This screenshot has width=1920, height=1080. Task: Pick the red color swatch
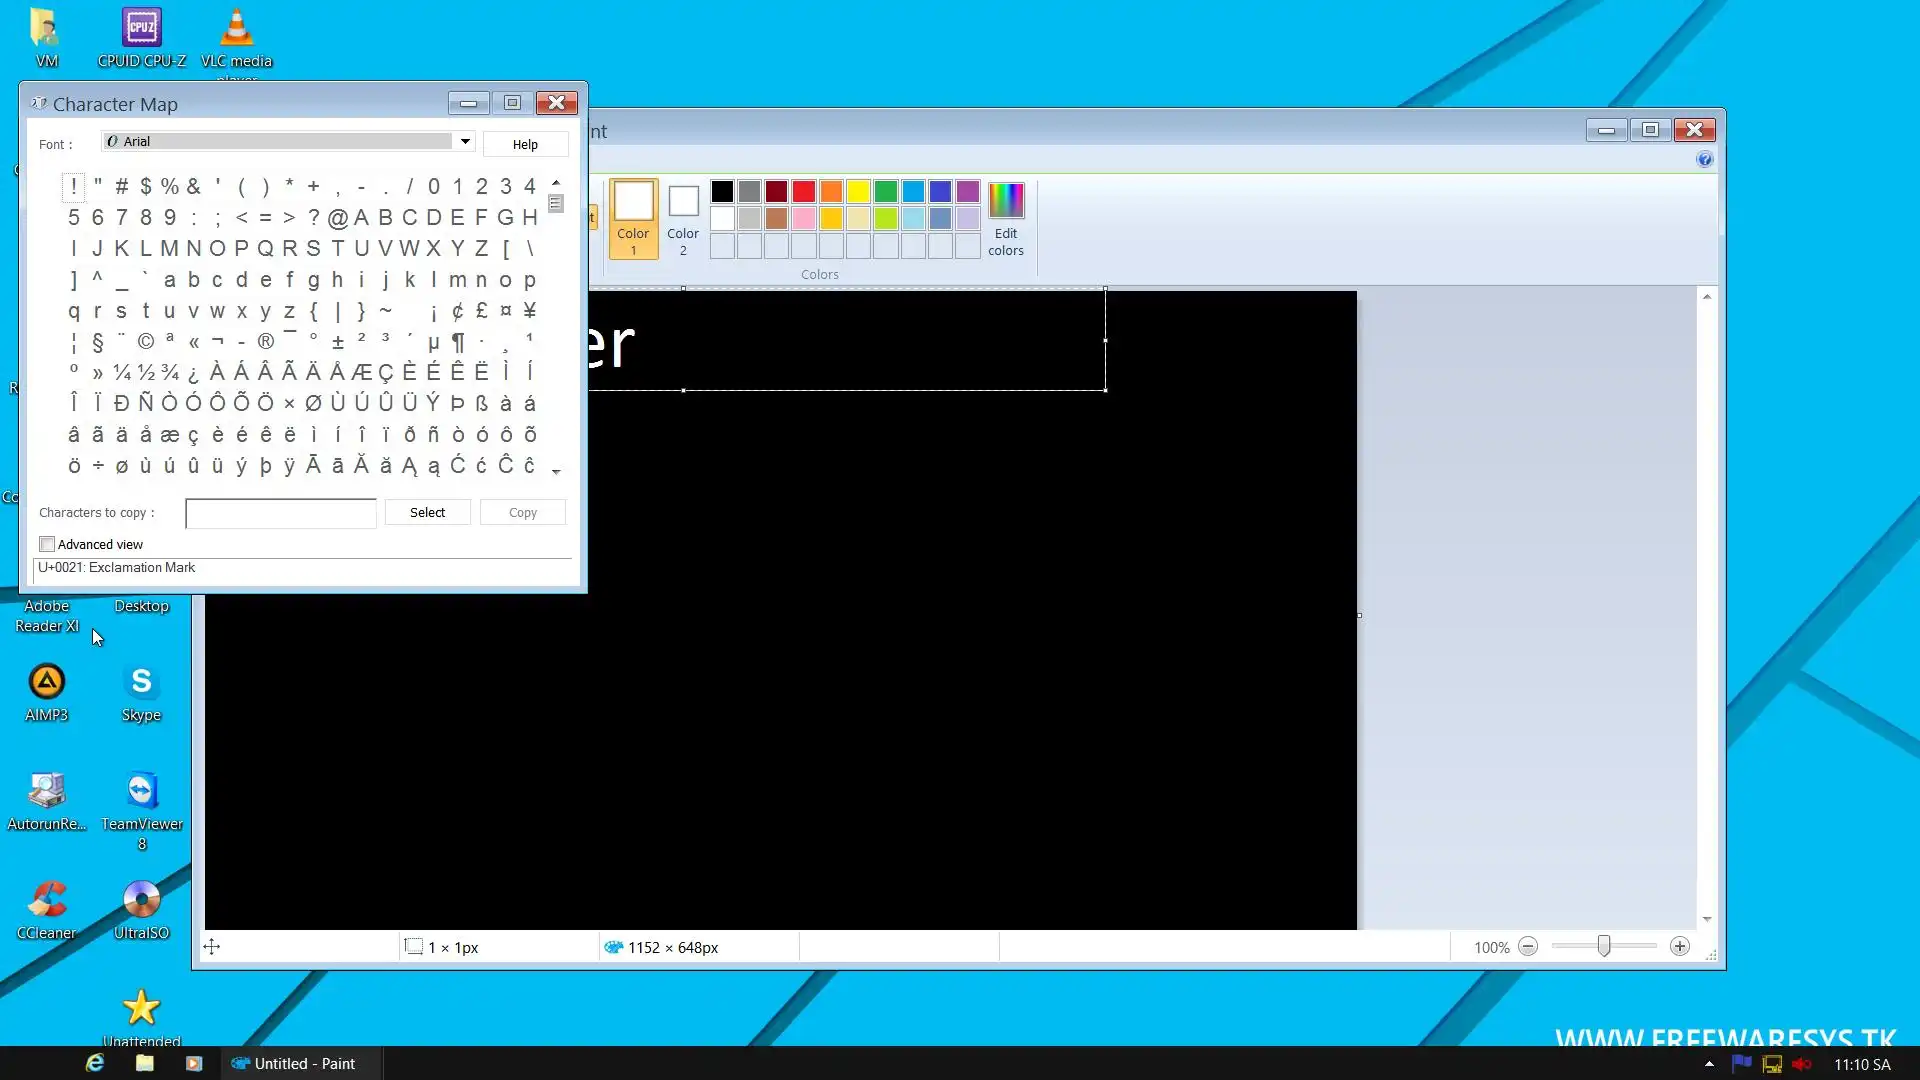pyautogui.click(x=804, y=191)
